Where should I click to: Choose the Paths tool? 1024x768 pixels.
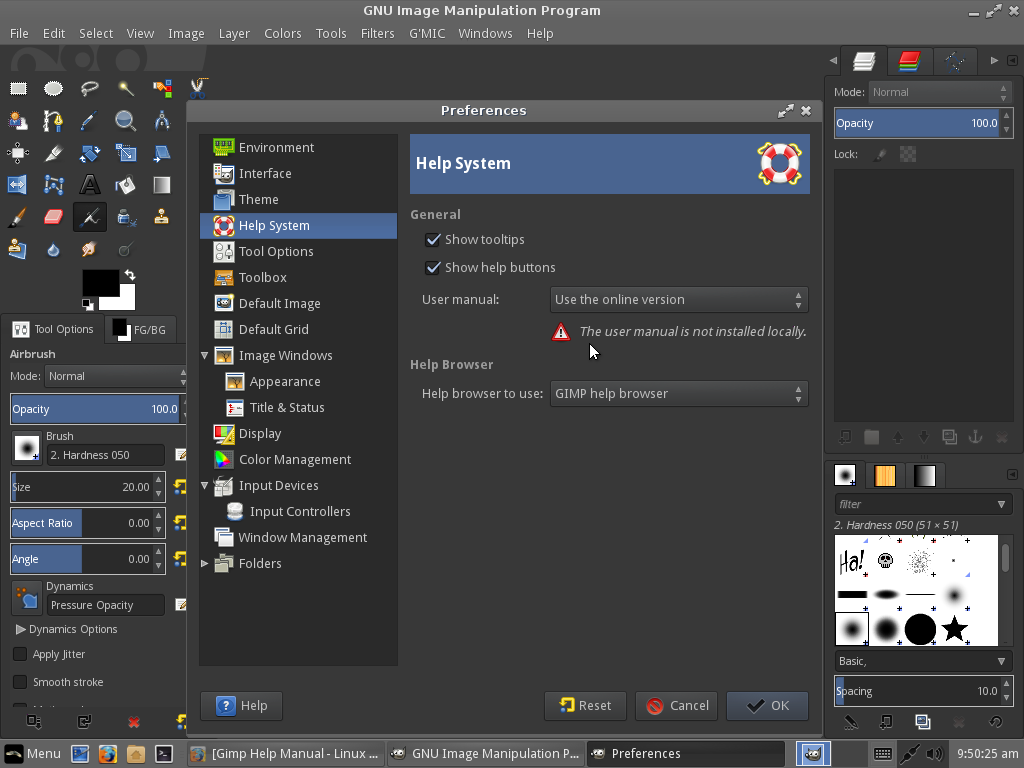click(x=54, y=120)
